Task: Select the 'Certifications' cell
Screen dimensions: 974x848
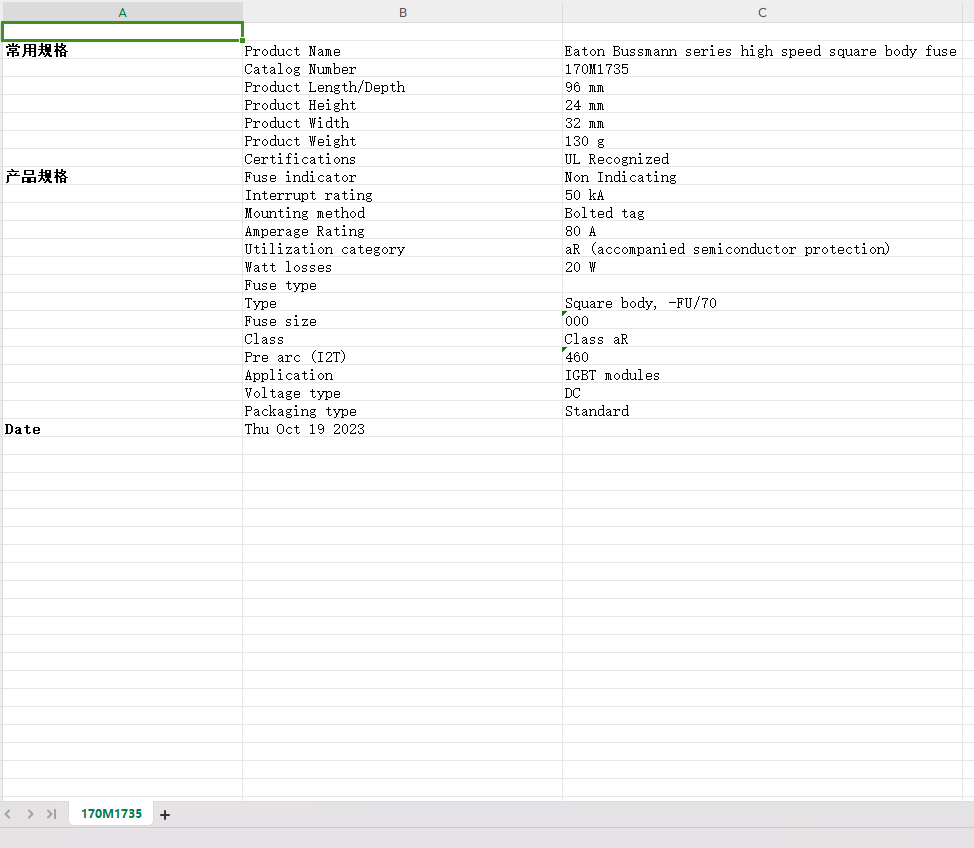Action: pos(403,159)
